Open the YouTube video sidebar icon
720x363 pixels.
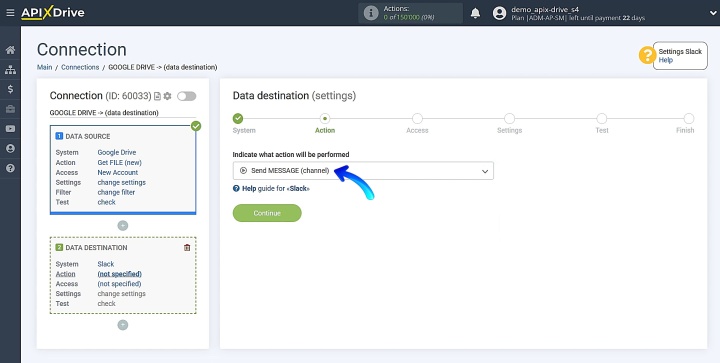(10, 129)
